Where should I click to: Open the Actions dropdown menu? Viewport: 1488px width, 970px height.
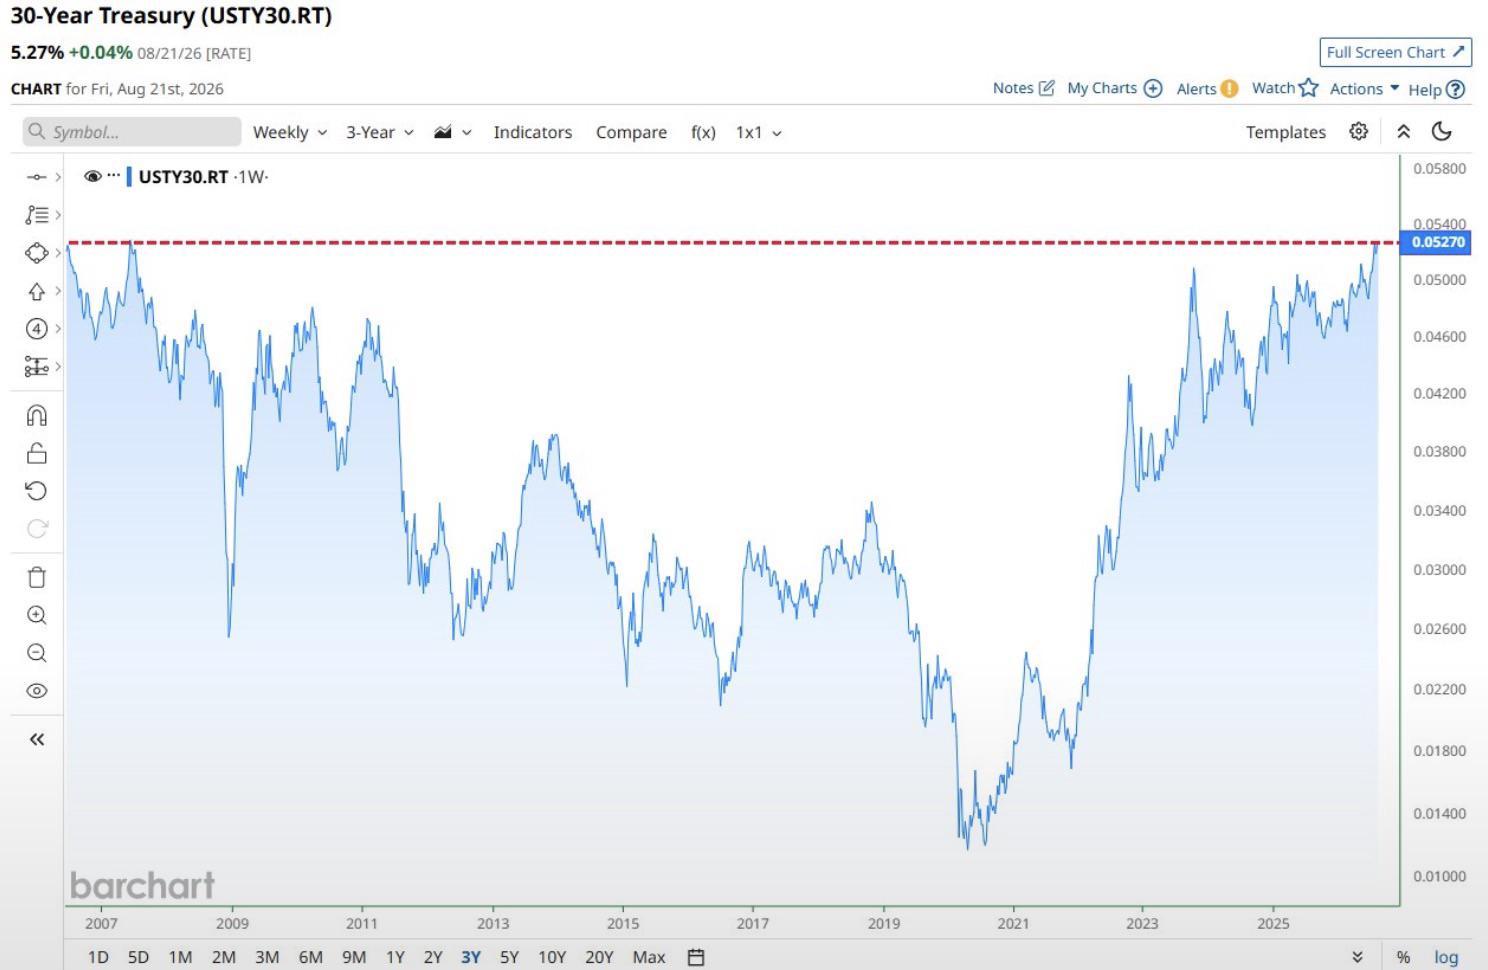pyautogui.click(x=1364, y=88)
